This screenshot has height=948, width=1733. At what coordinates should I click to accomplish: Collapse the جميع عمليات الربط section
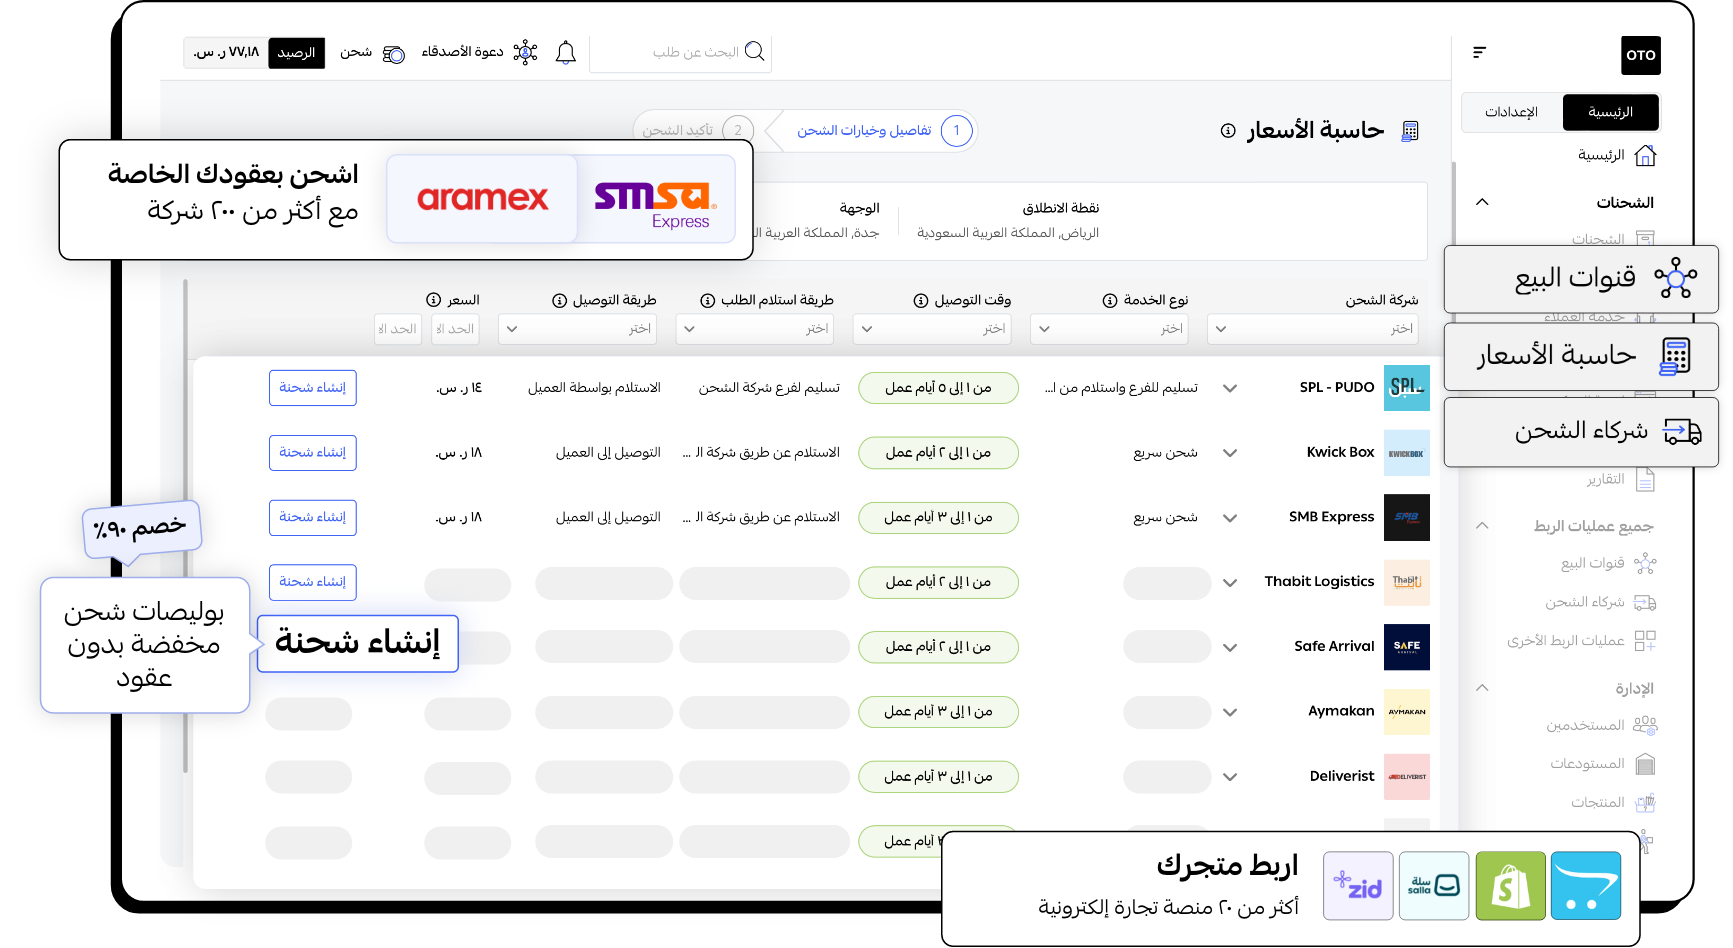[x=1482, y=525]
